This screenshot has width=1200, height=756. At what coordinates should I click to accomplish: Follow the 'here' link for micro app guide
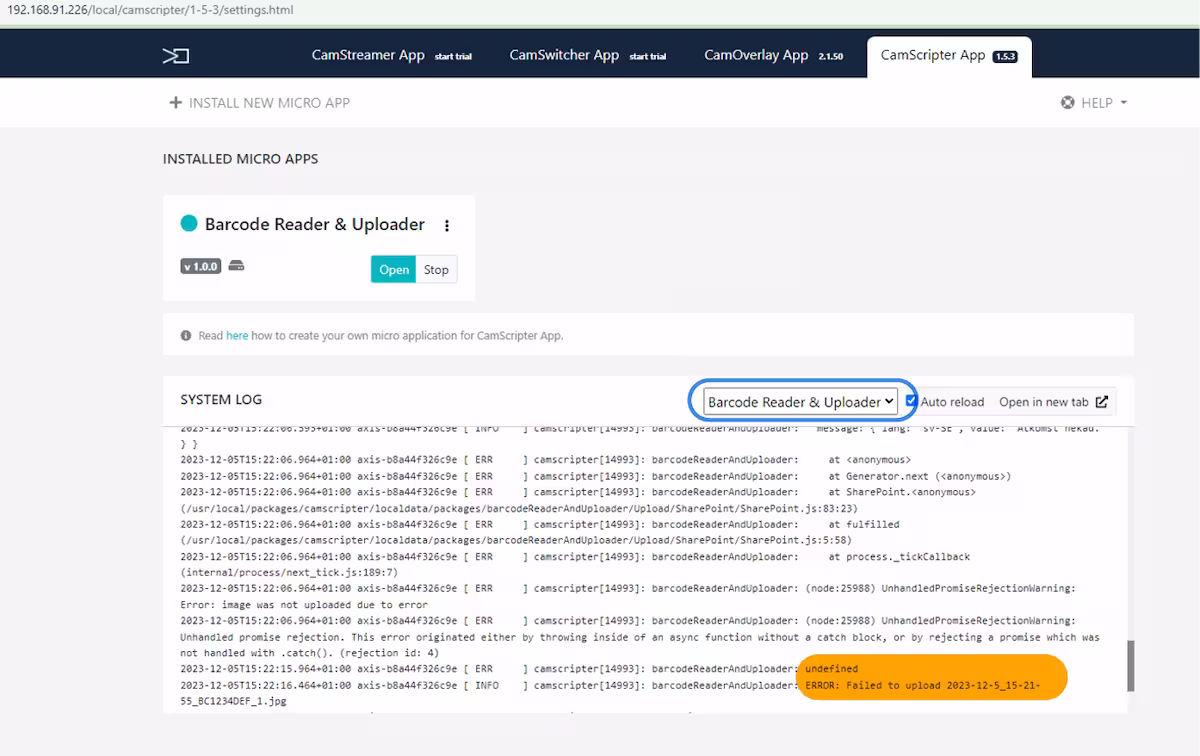[x=237, y=336]
